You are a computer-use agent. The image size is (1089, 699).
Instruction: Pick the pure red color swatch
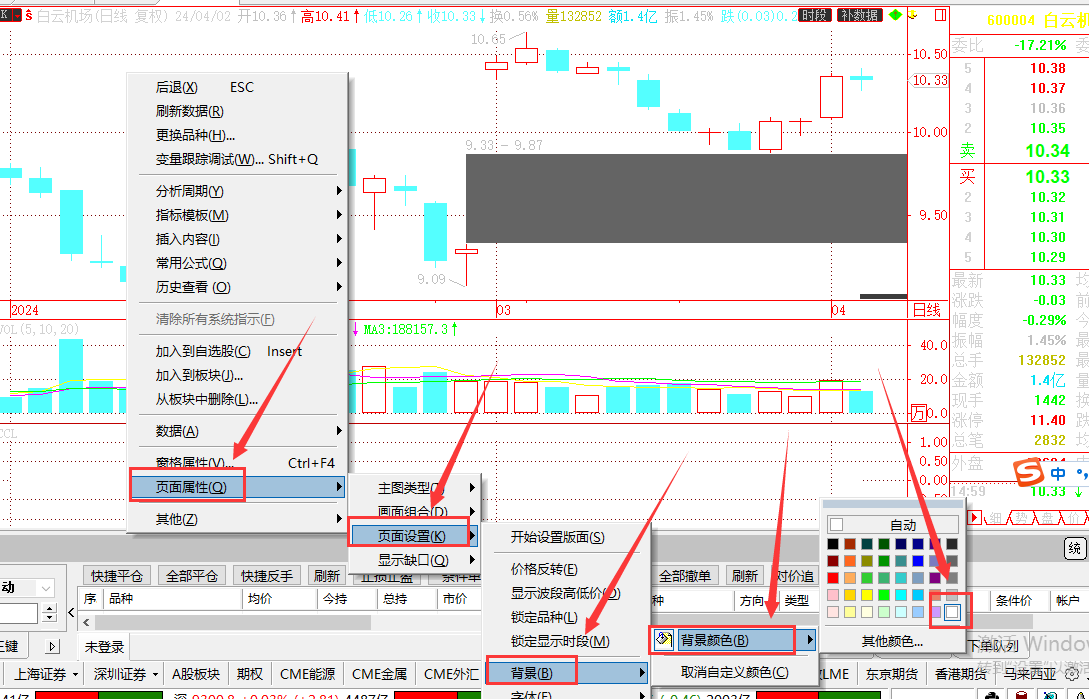[833, 578]
